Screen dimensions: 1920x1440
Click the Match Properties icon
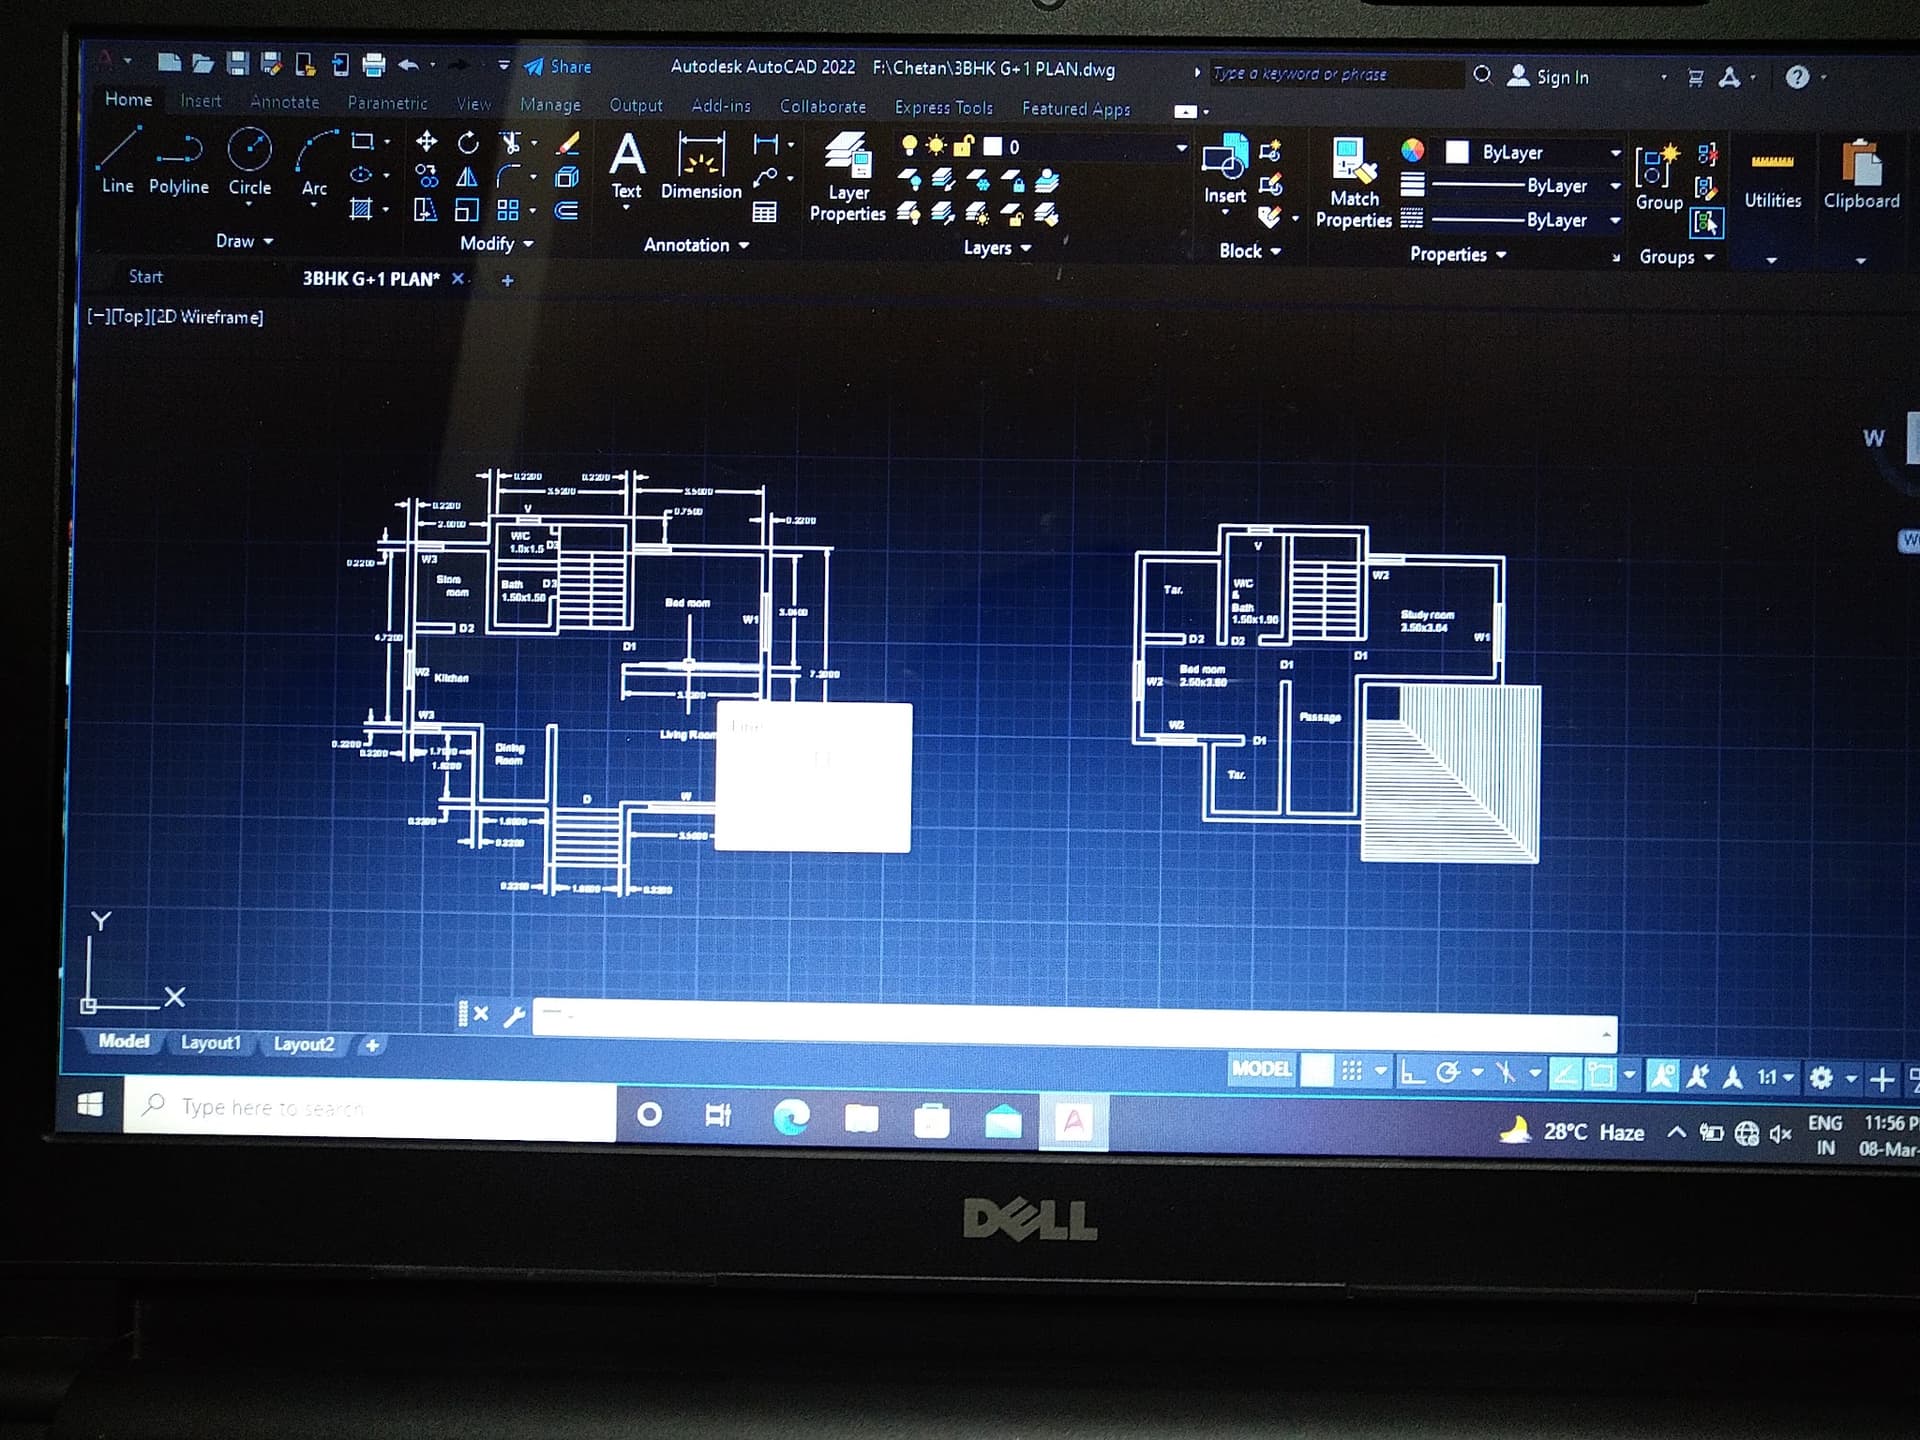click(1353, 161)
